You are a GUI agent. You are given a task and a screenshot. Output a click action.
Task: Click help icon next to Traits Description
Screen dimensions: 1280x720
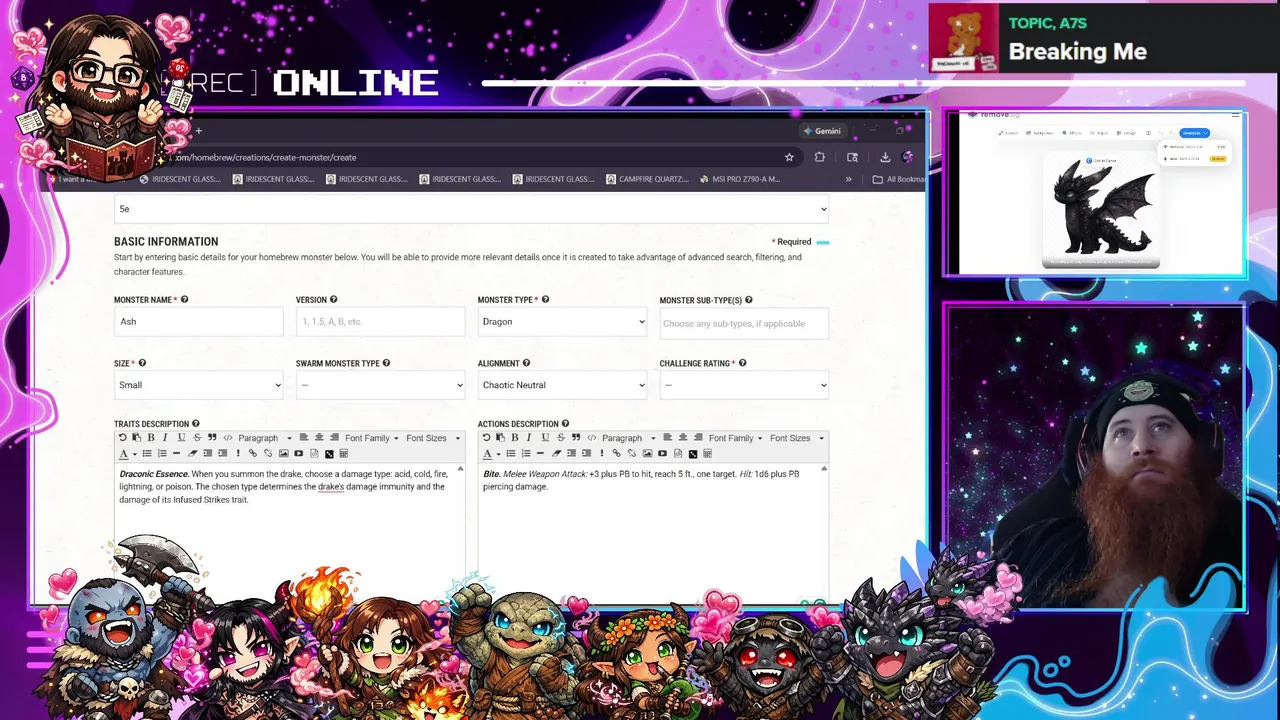point(196,424)
